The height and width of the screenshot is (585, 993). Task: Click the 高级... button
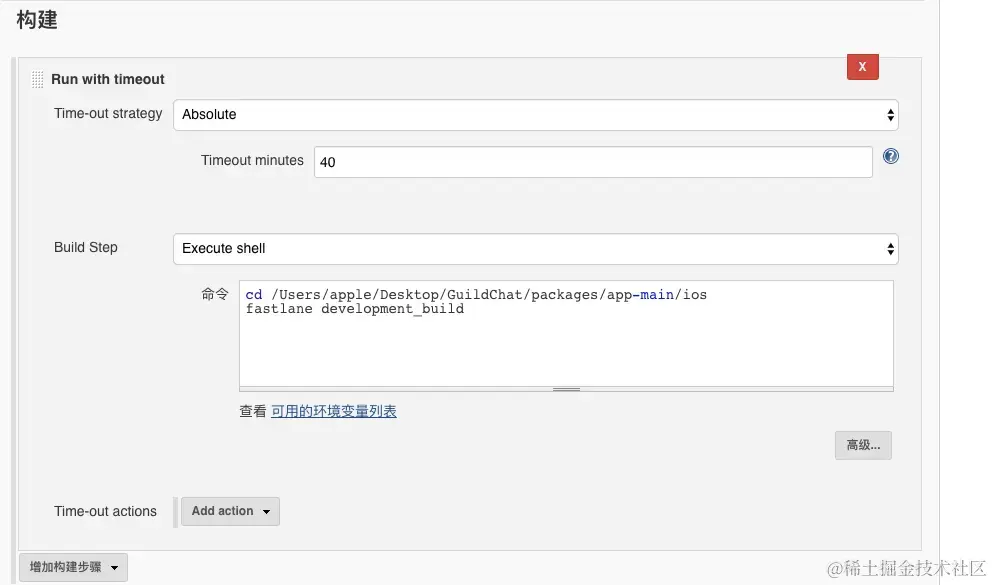click(863, 445)
